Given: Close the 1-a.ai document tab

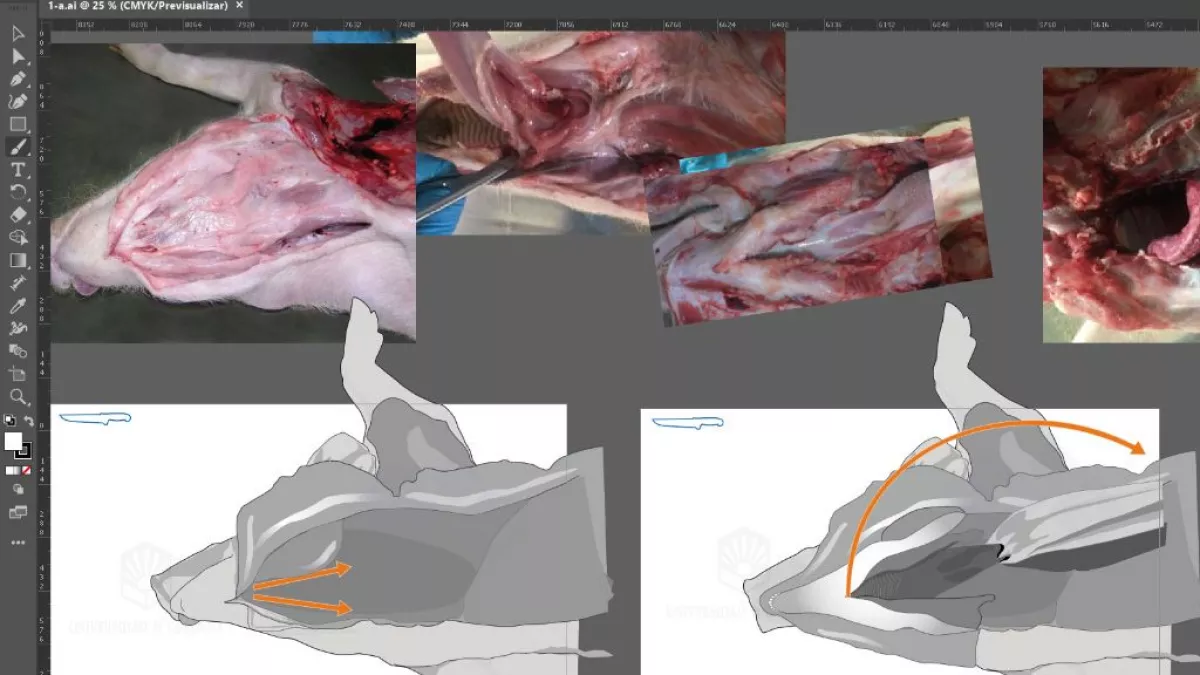Looking at the screenshot, I should pos(239,6).
